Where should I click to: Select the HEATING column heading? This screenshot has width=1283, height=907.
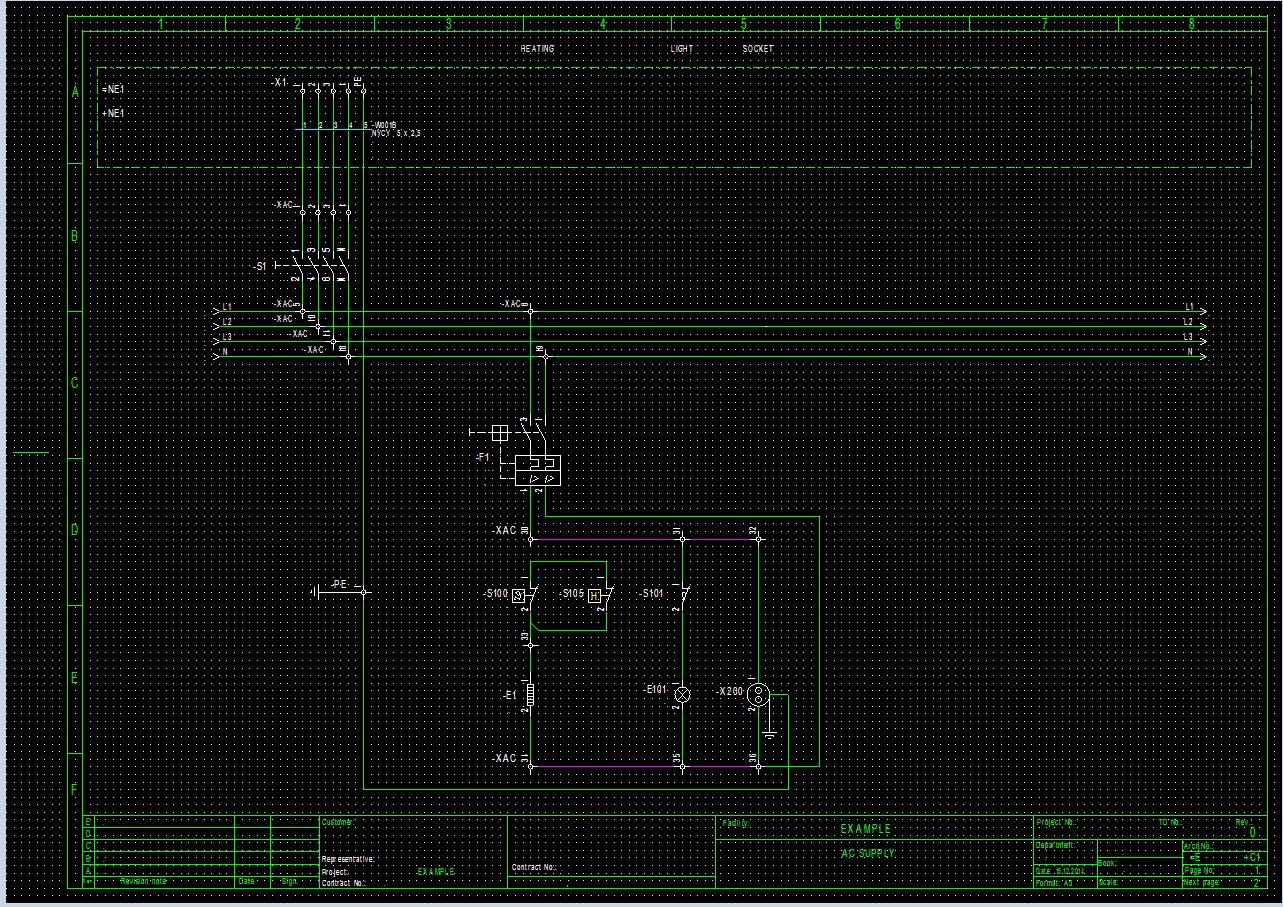[x=537, y=49]
